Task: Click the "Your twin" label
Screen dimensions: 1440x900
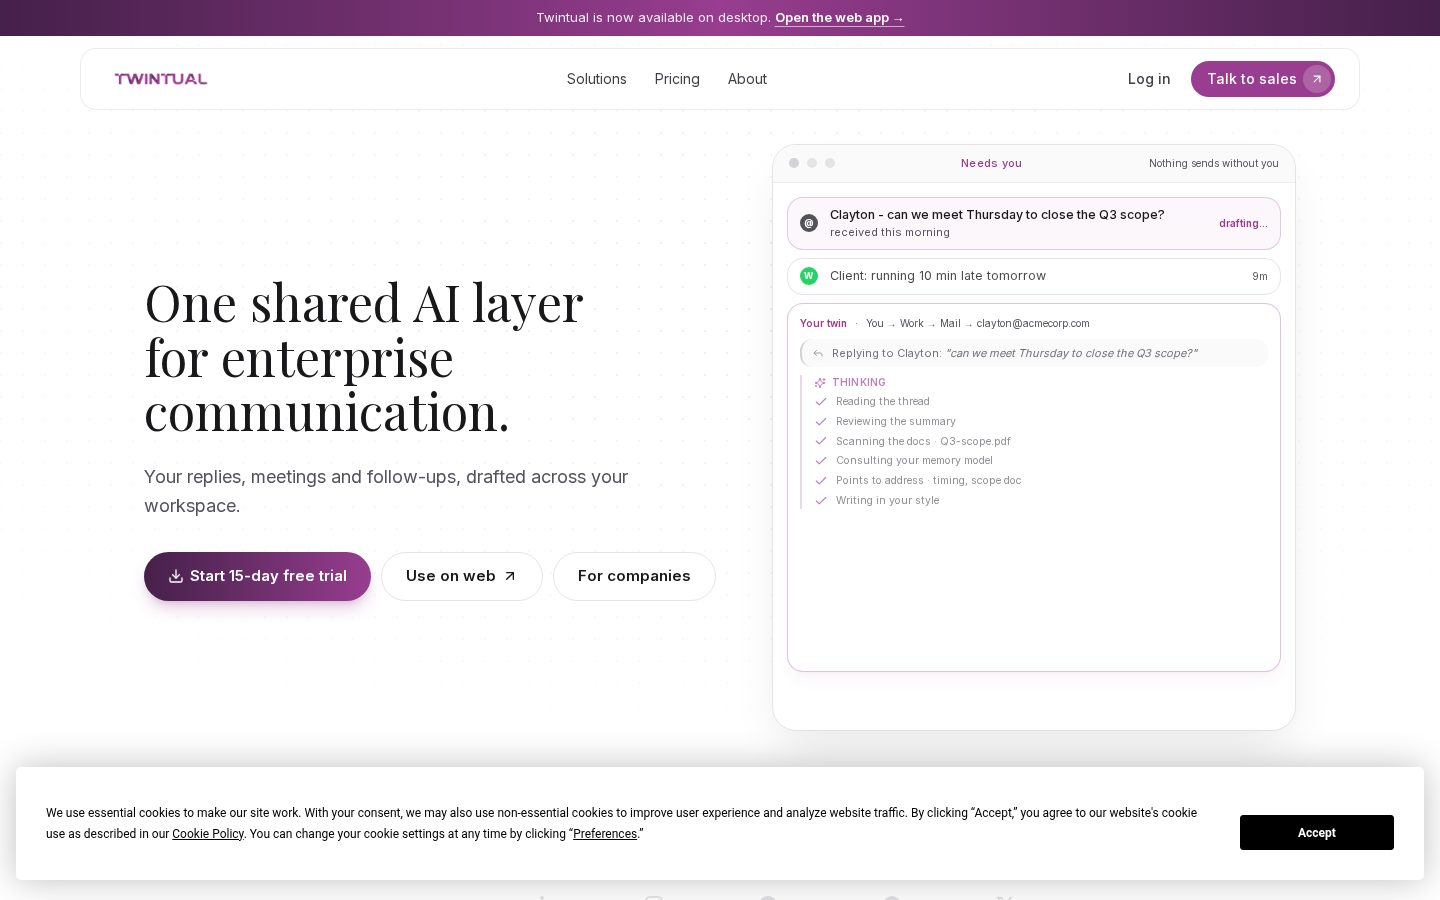Action: click(823, 323)
